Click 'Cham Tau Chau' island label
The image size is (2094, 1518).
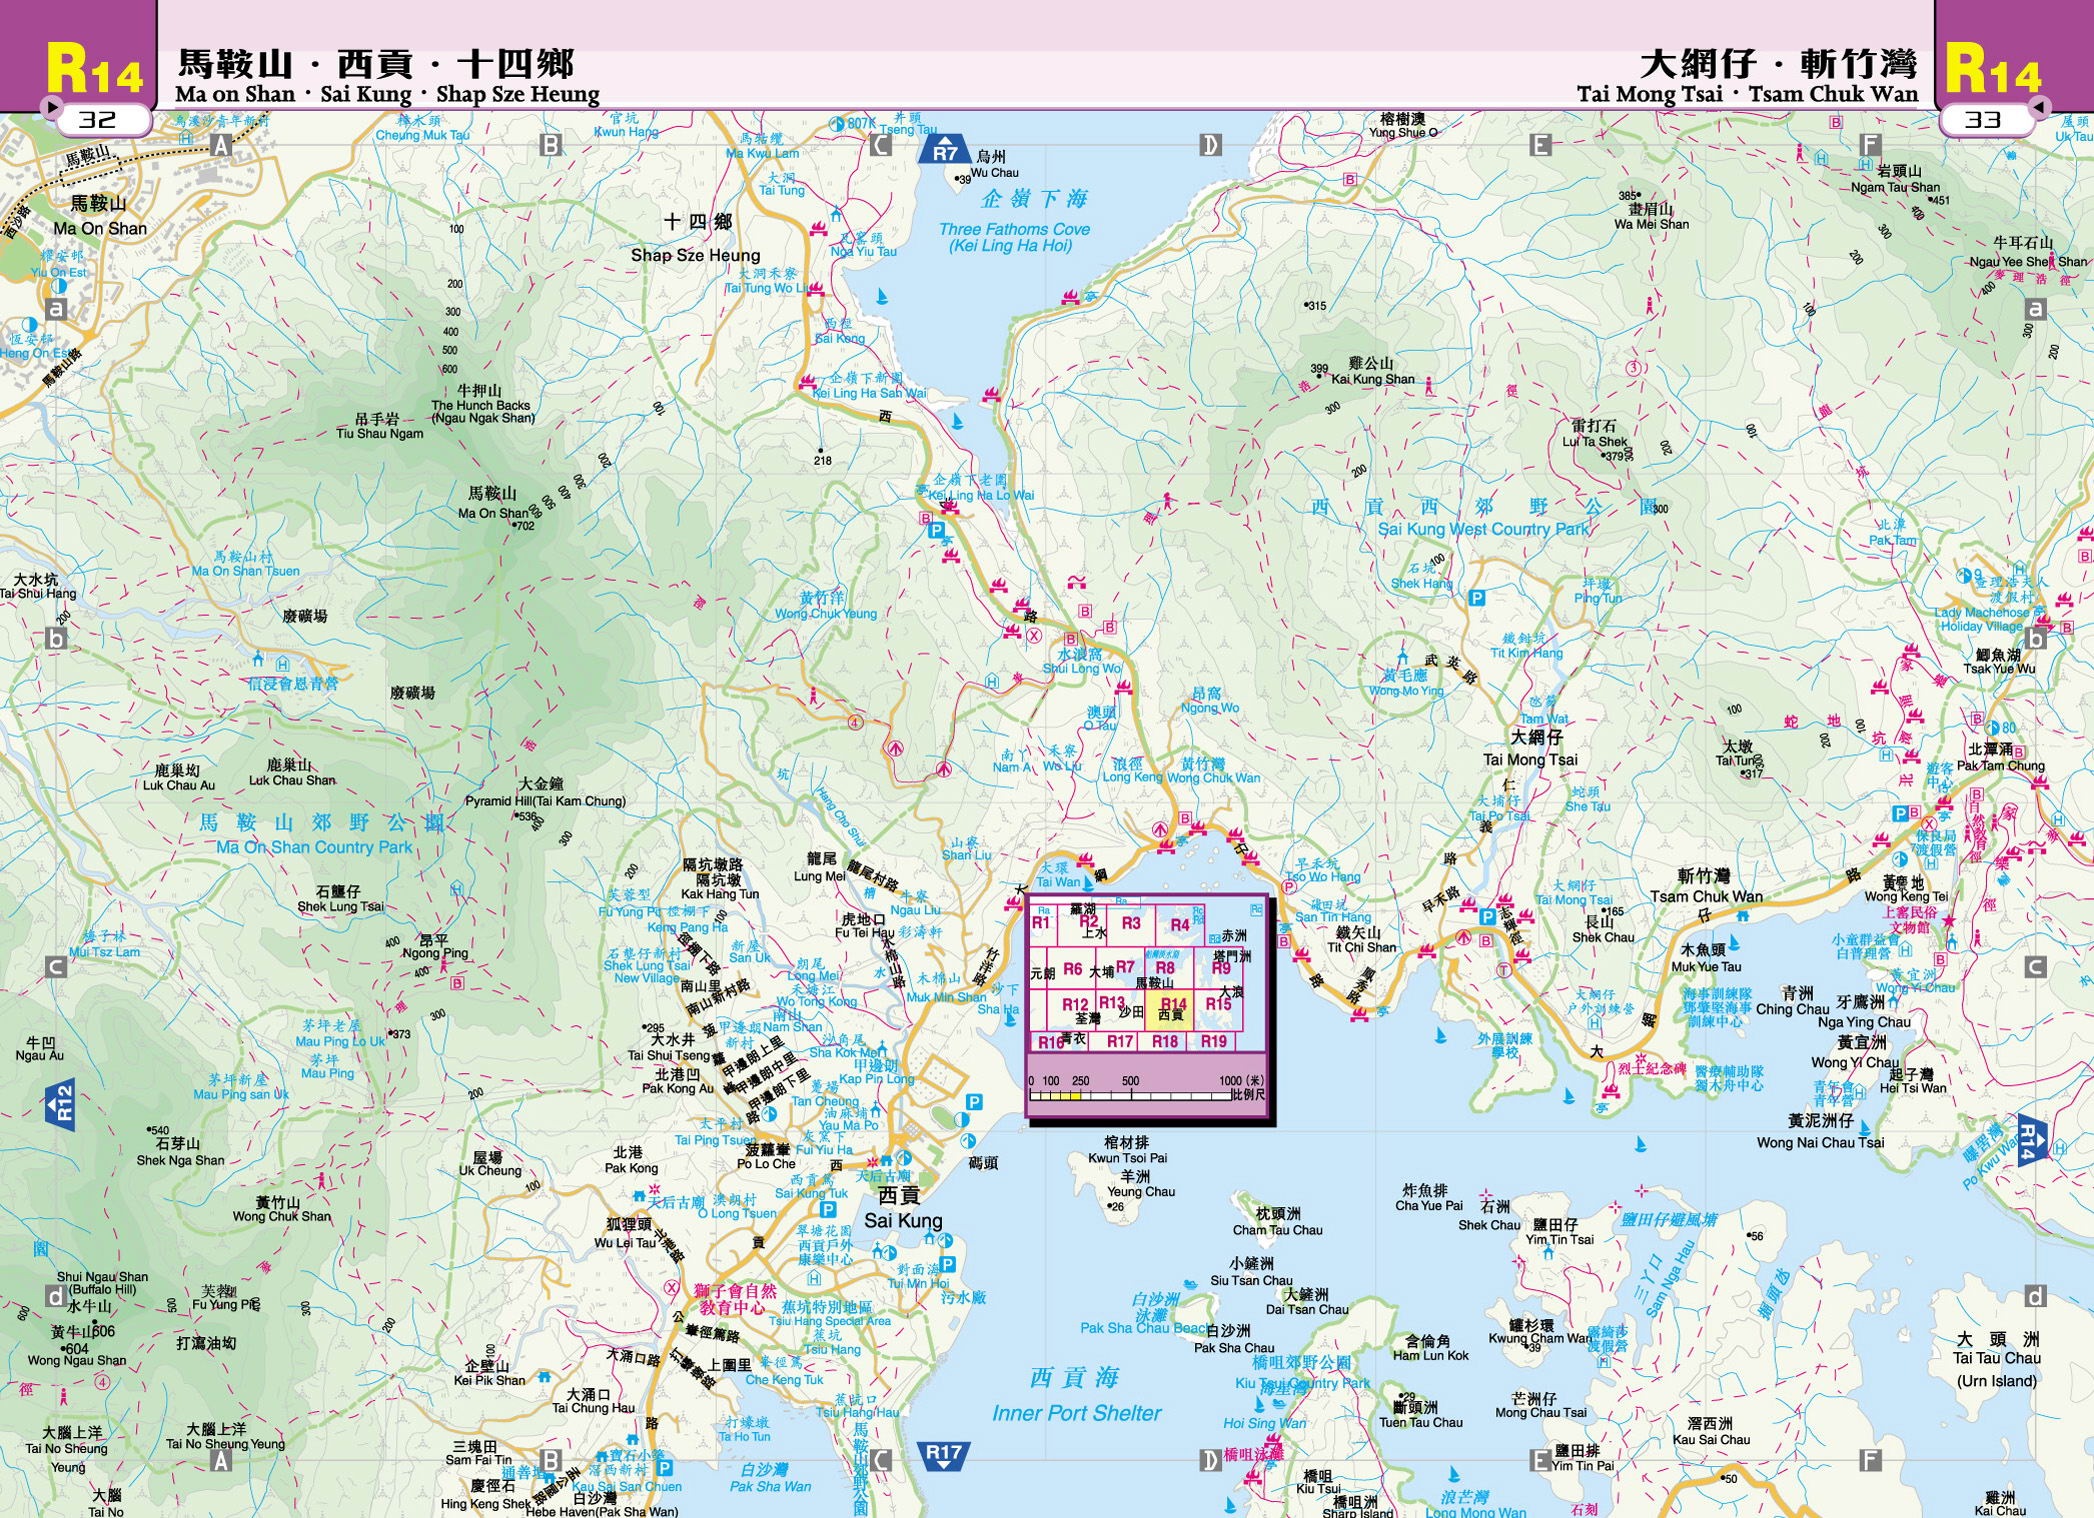[1277, 1230]
